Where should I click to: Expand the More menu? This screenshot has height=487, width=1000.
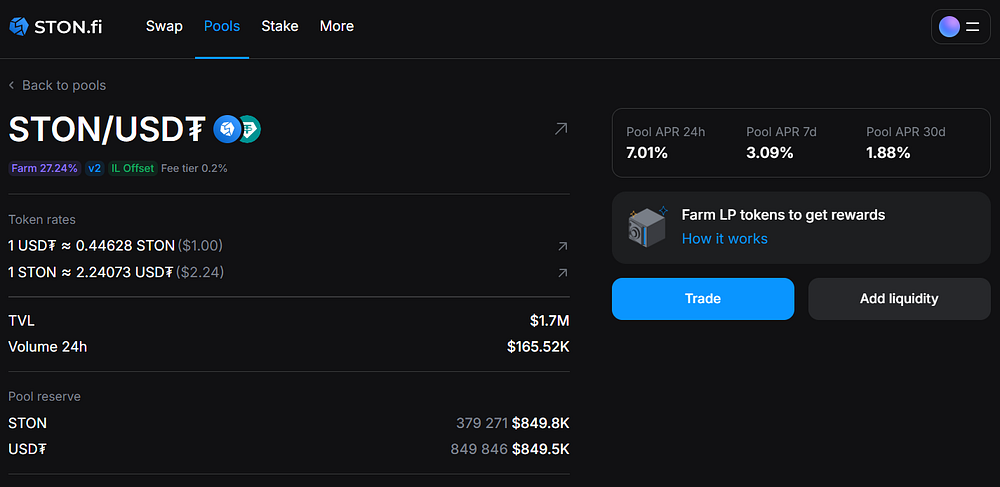(337, 26)
